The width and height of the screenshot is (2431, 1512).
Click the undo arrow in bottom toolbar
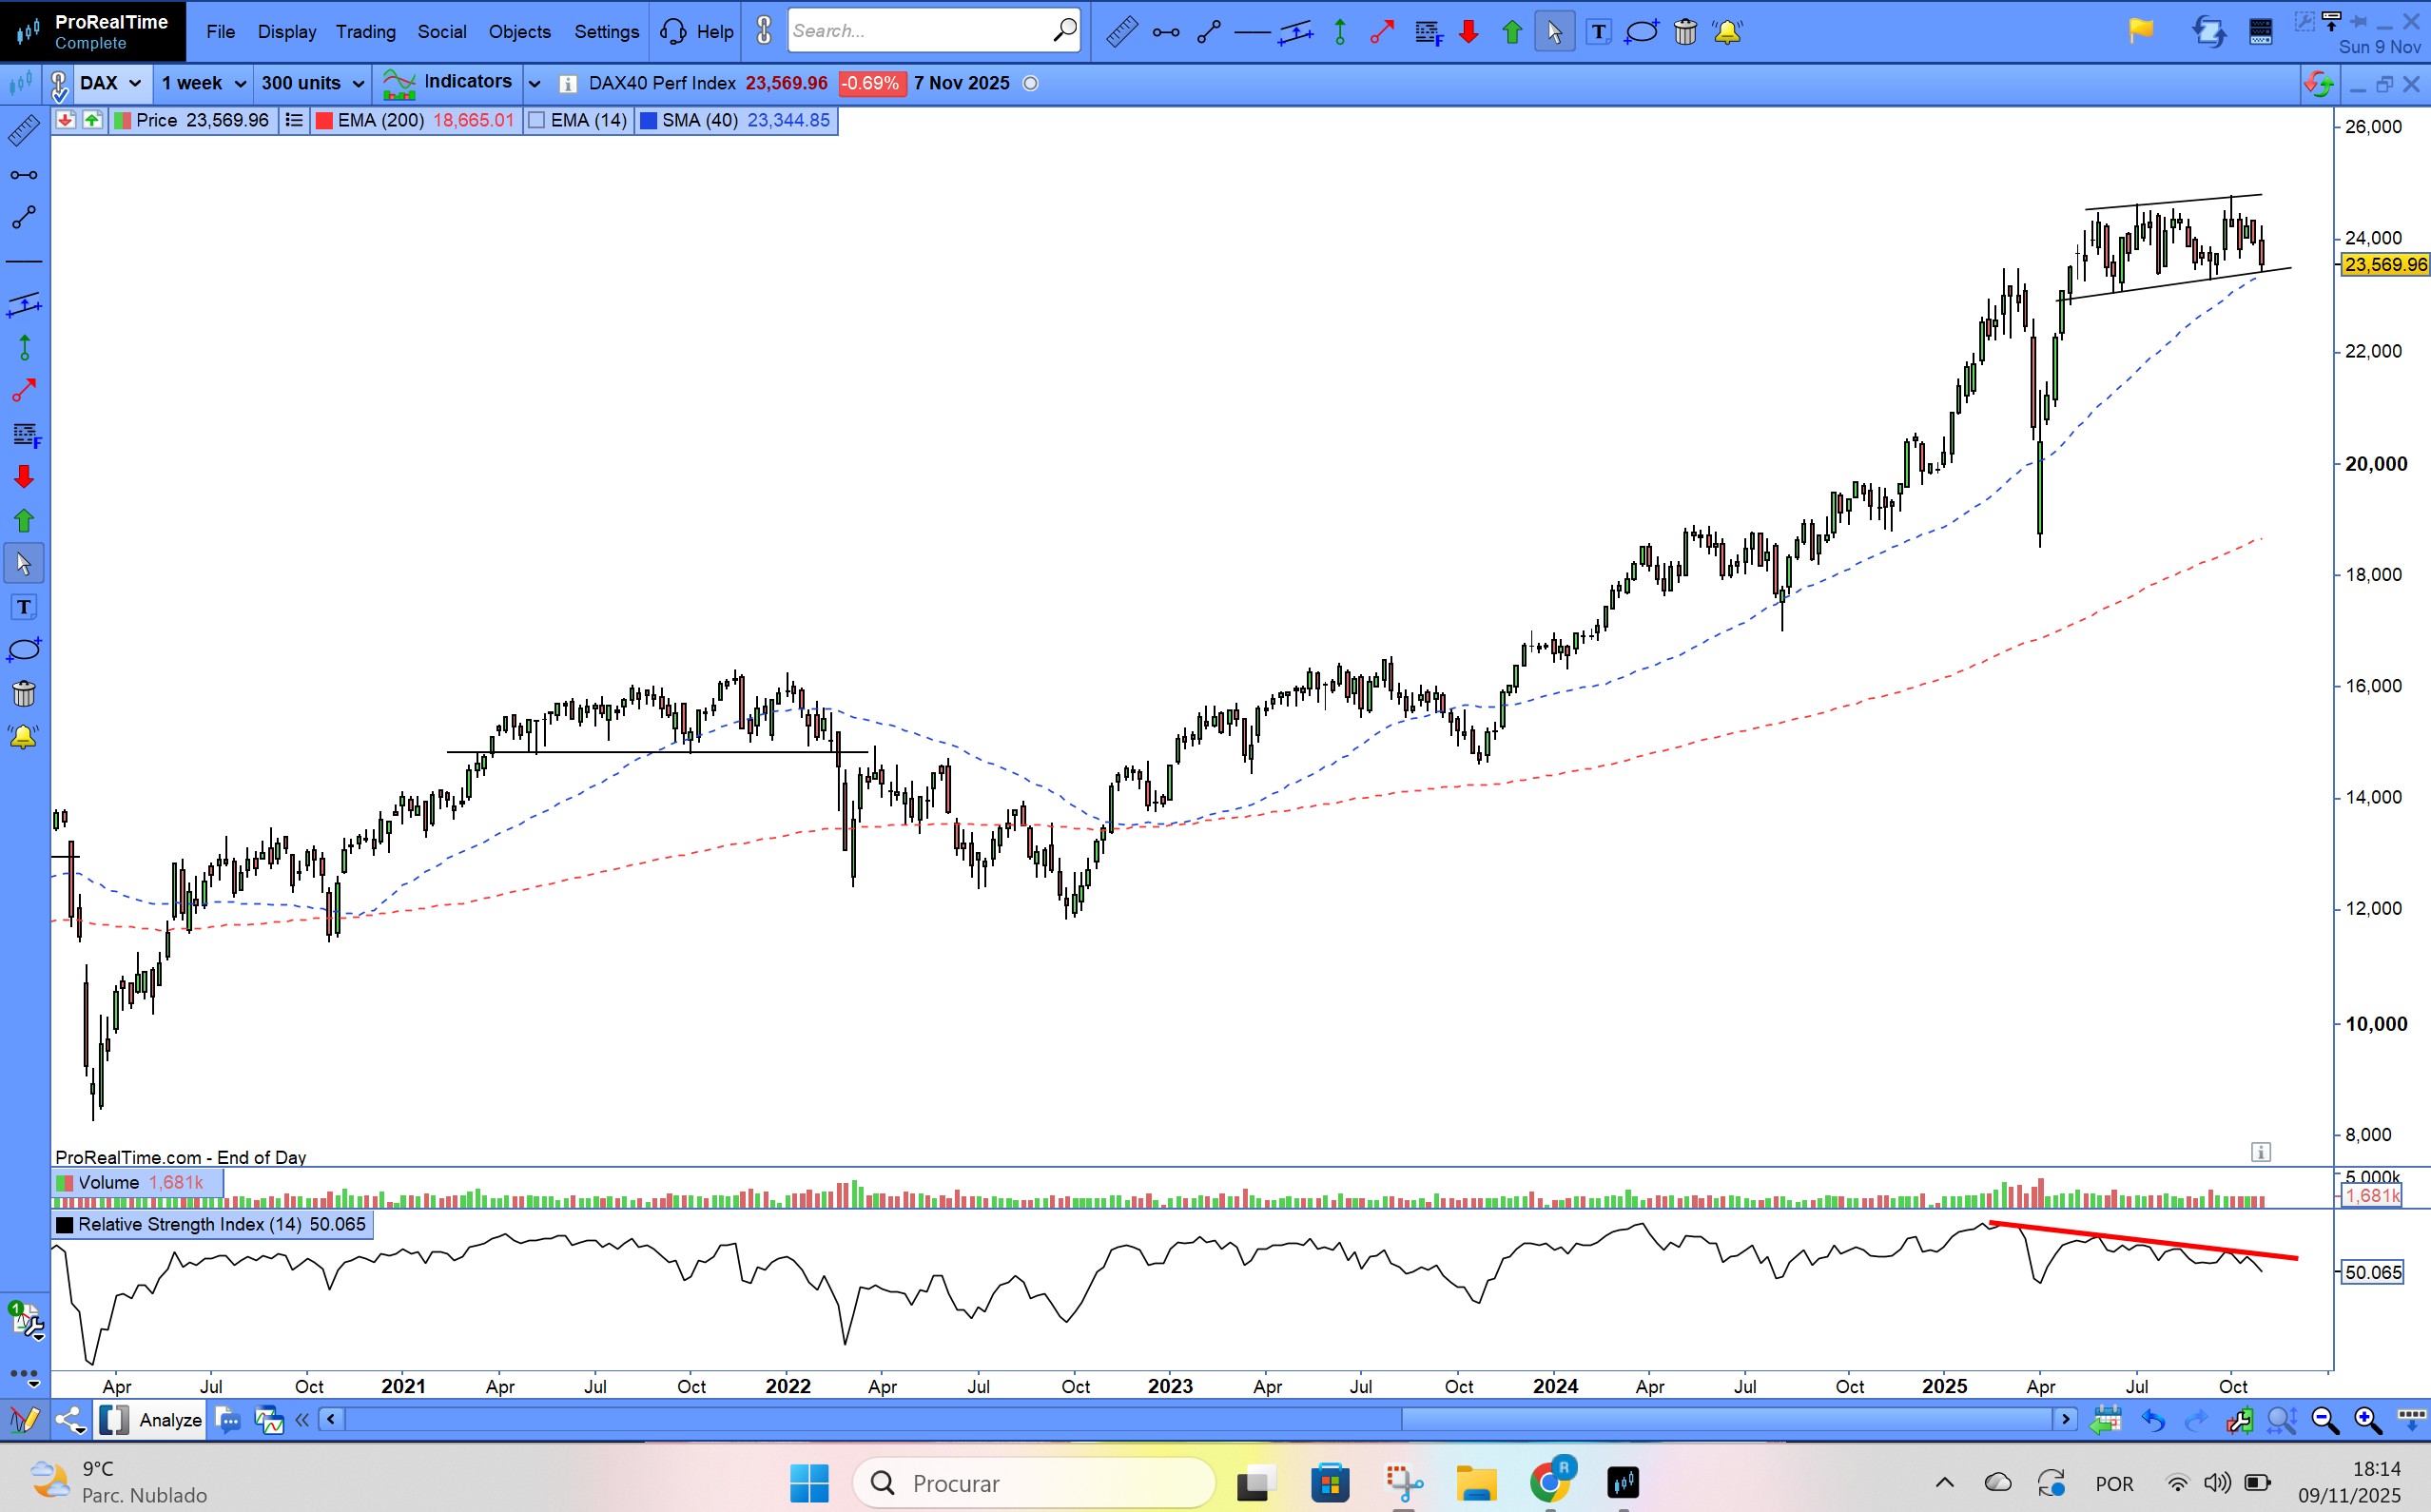pos(2153,1420)
